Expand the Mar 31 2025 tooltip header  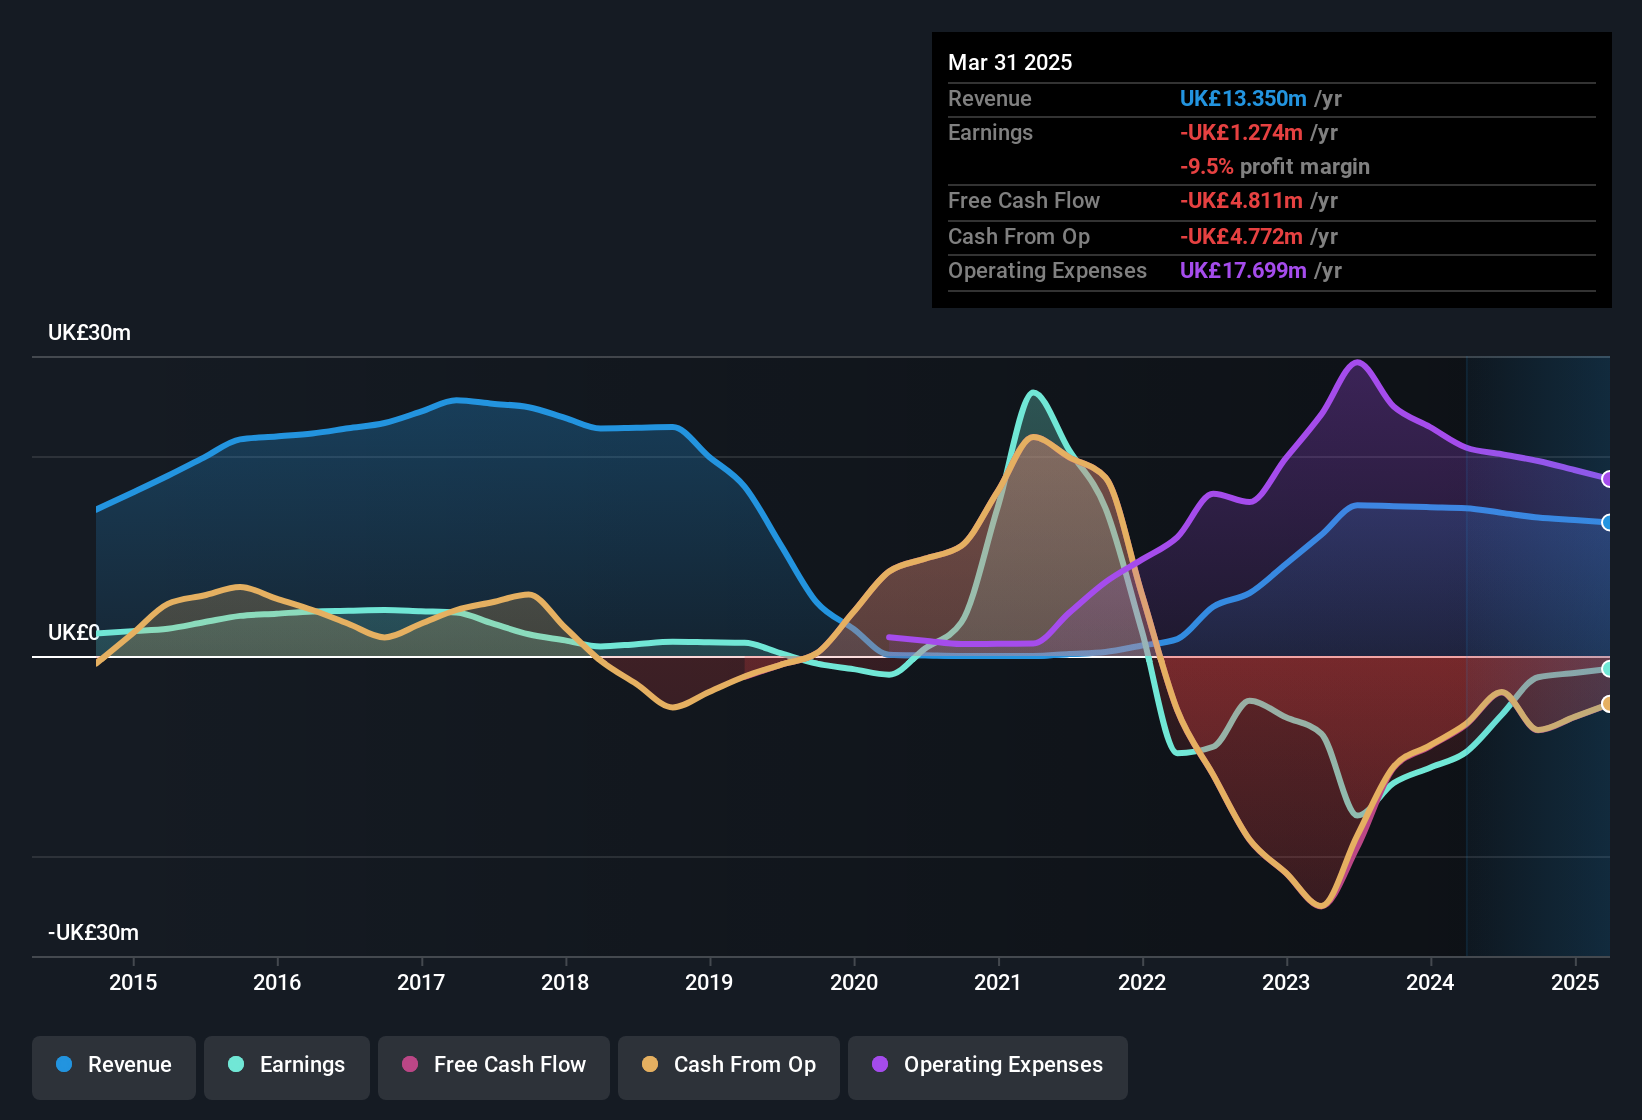pyautogui.click(x=1010, y=62)
